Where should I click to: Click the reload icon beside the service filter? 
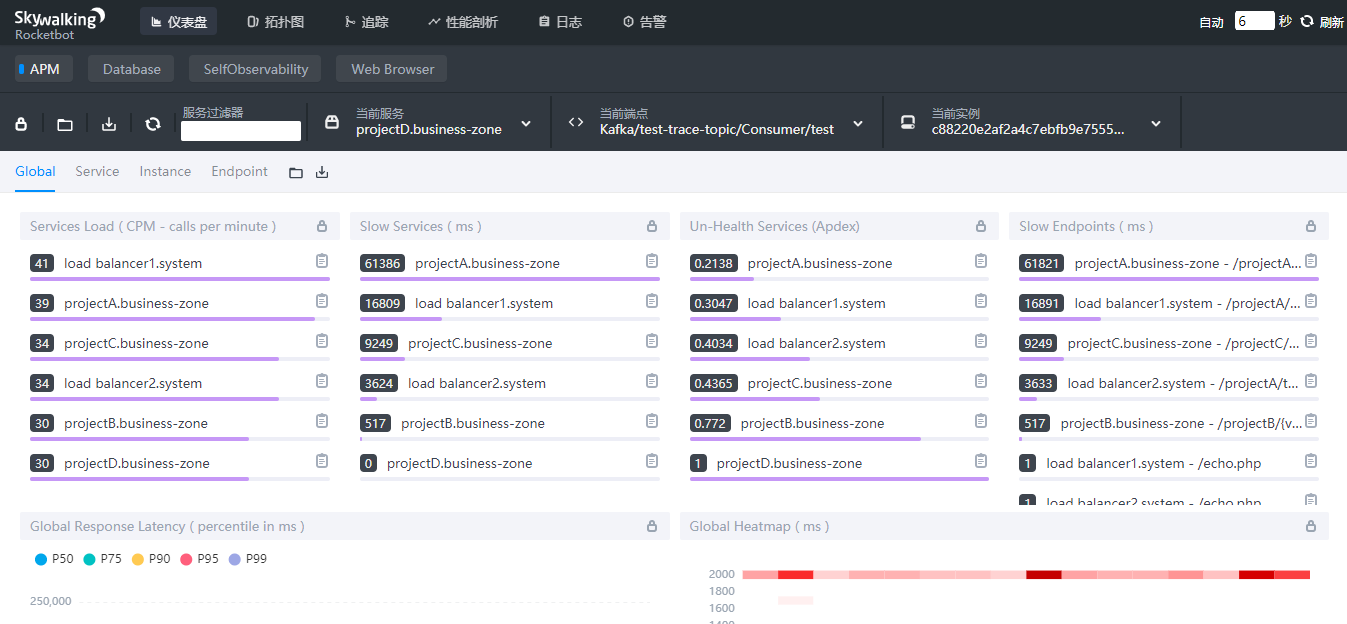153,124
